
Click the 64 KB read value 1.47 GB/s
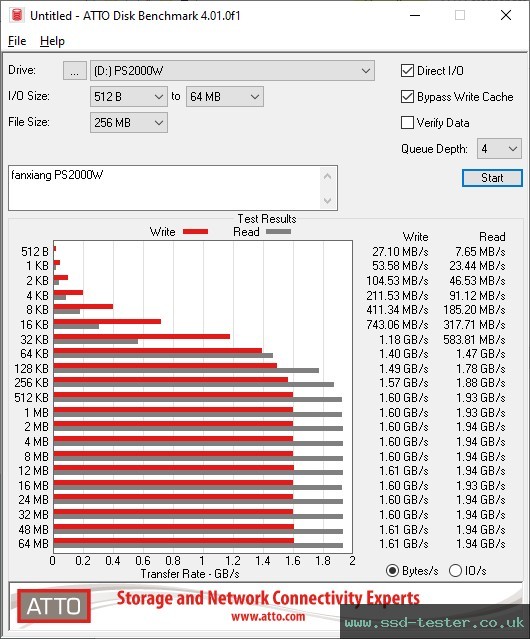[481, 354]
